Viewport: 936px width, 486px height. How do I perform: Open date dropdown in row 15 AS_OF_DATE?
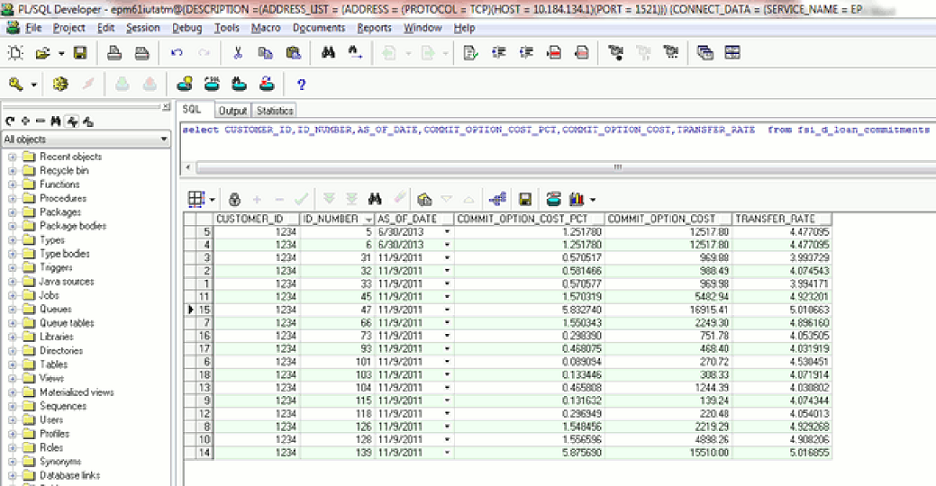click(x=447, y=309)
